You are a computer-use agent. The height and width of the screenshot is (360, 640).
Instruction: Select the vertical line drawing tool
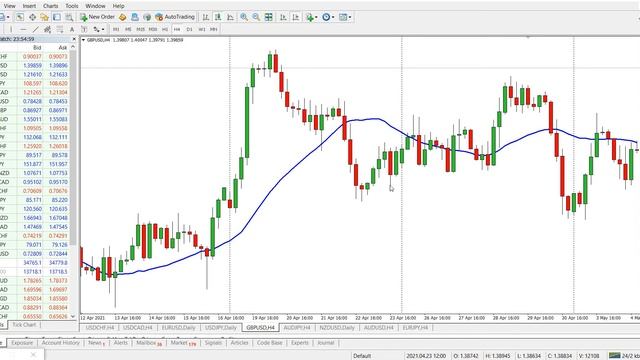(11, 29)
